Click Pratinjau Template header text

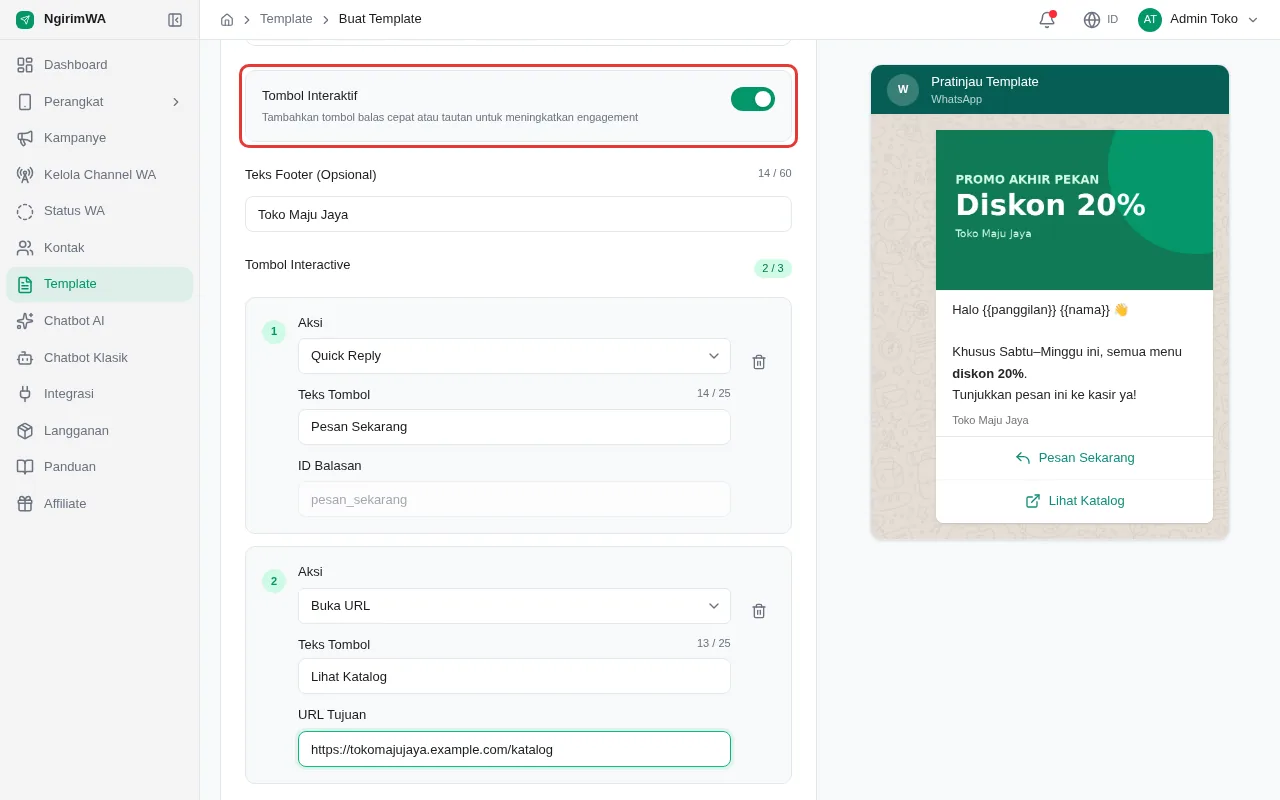tap(985, 82)
